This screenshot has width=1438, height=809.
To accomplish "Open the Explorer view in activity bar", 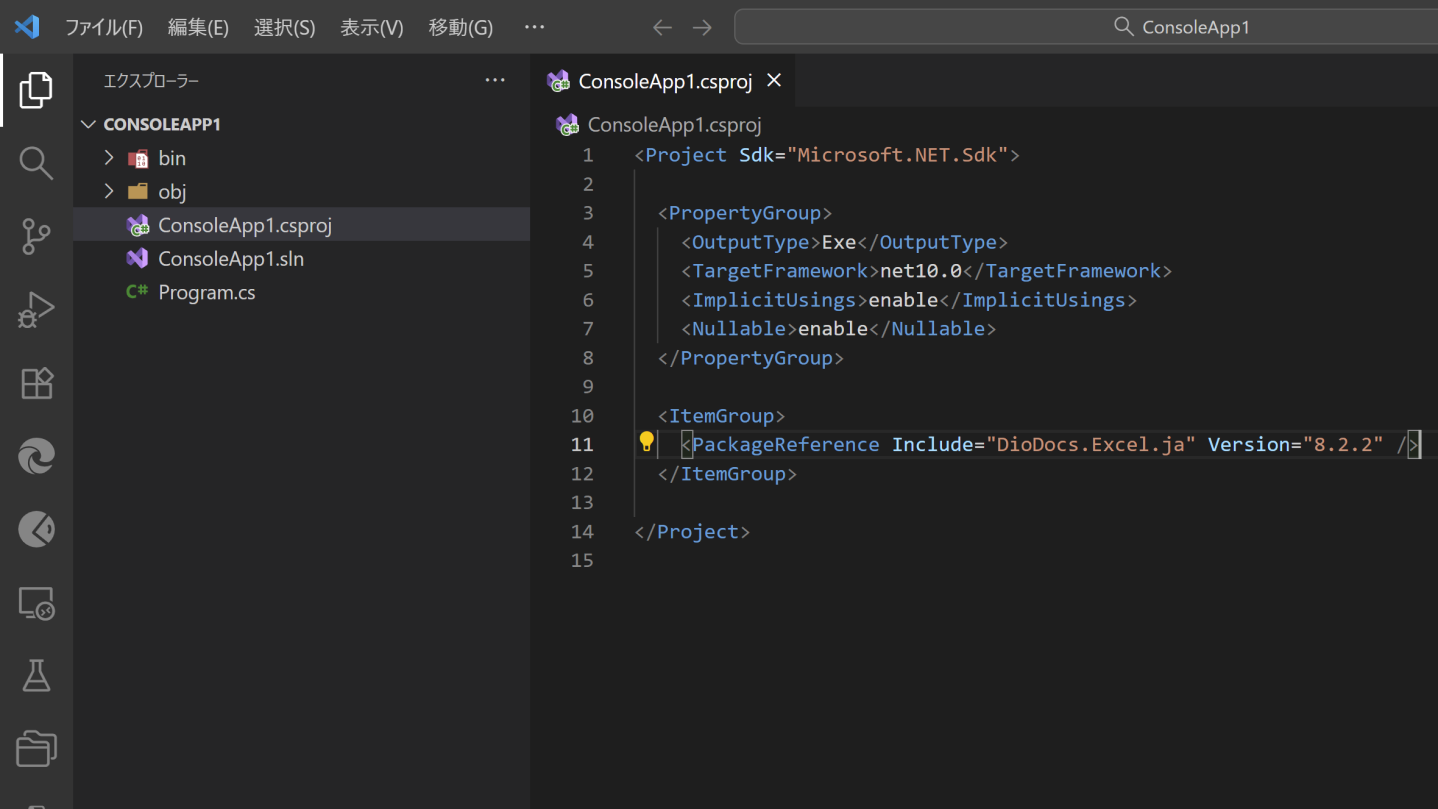I will (36, 90).
